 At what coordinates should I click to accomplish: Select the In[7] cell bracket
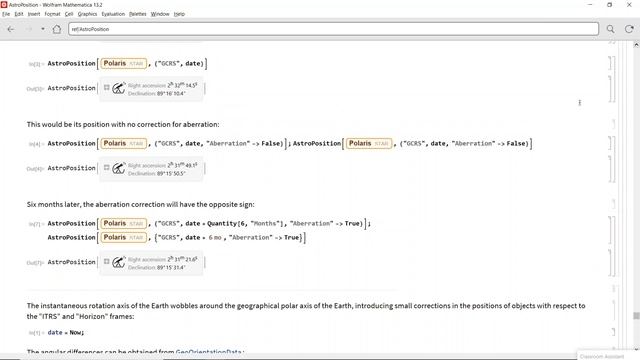[611, 231]
